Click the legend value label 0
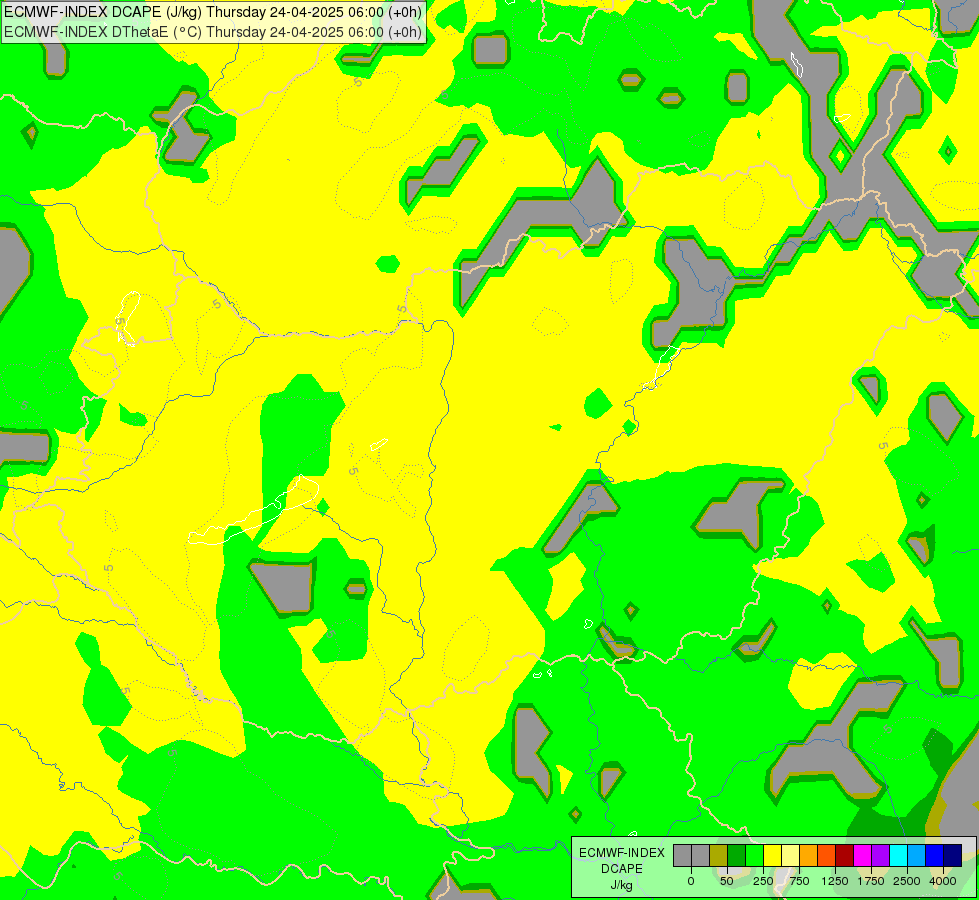 pyautogui.click(x=691, y=881)
